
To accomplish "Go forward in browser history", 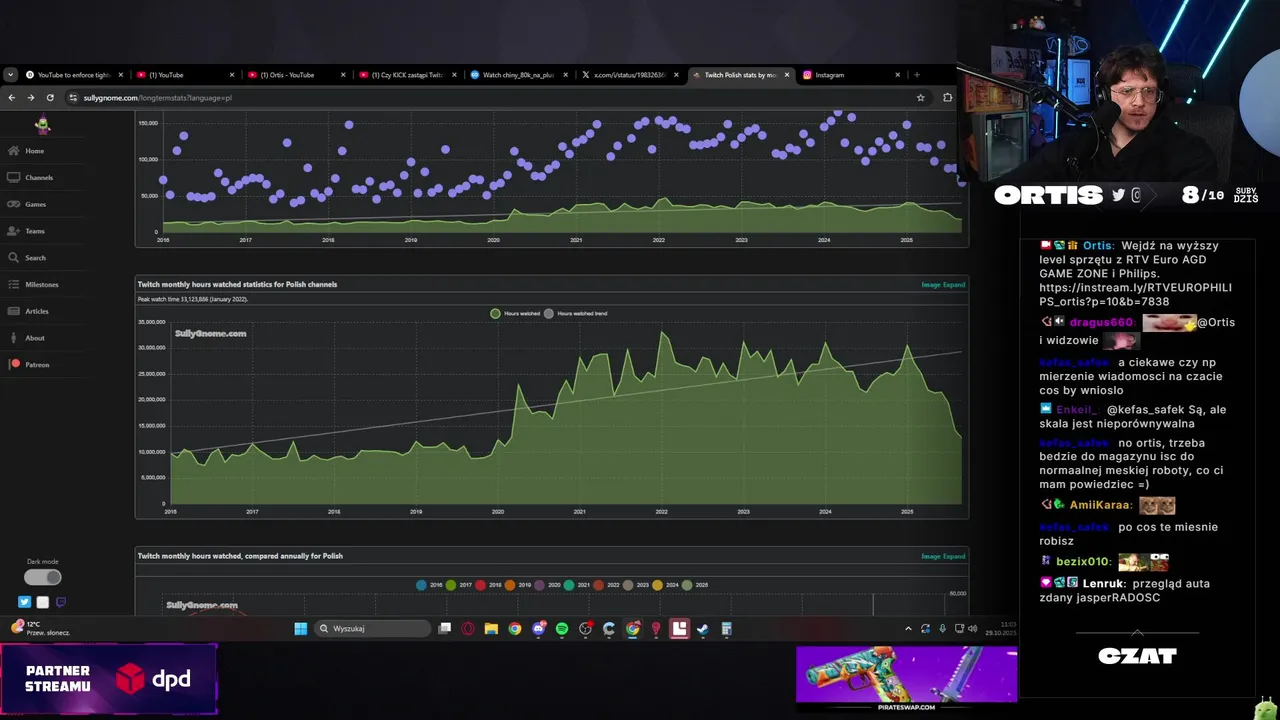I will pyautogui.click(x=31, y=98).
